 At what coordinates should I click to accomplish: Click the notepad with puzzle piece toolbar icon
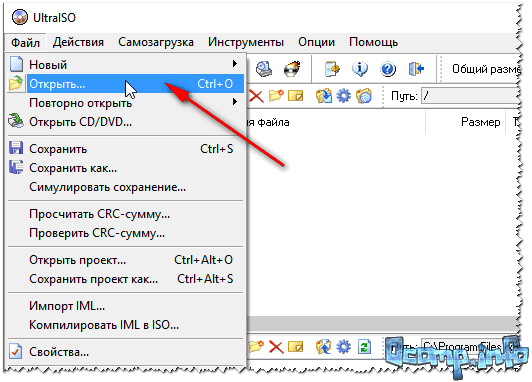point(332,69)
